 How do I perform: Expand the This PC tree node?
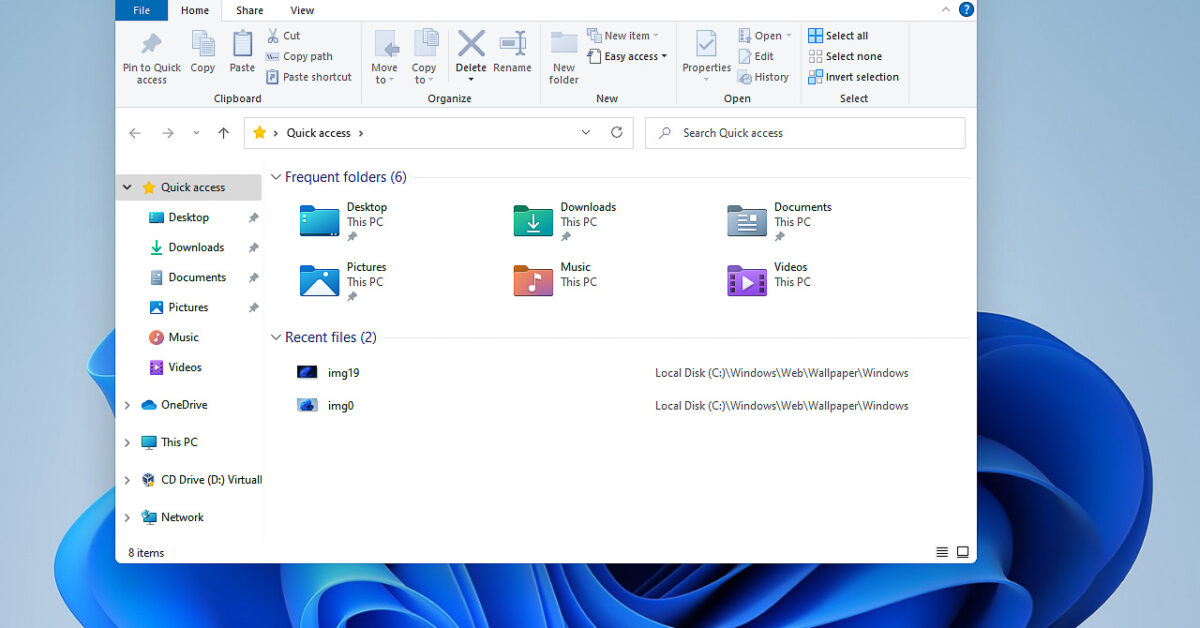pos(127,442)
